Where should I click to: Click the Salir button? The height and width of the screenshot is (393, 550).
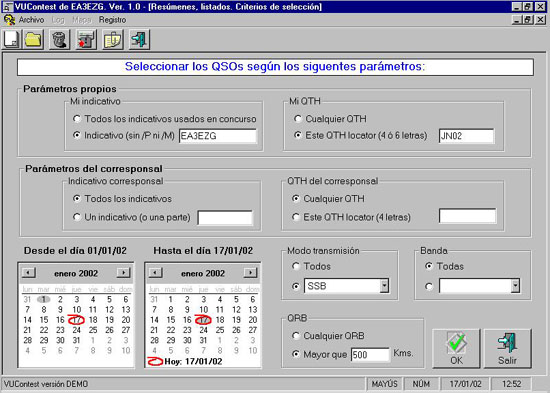(x=508, y=348)
